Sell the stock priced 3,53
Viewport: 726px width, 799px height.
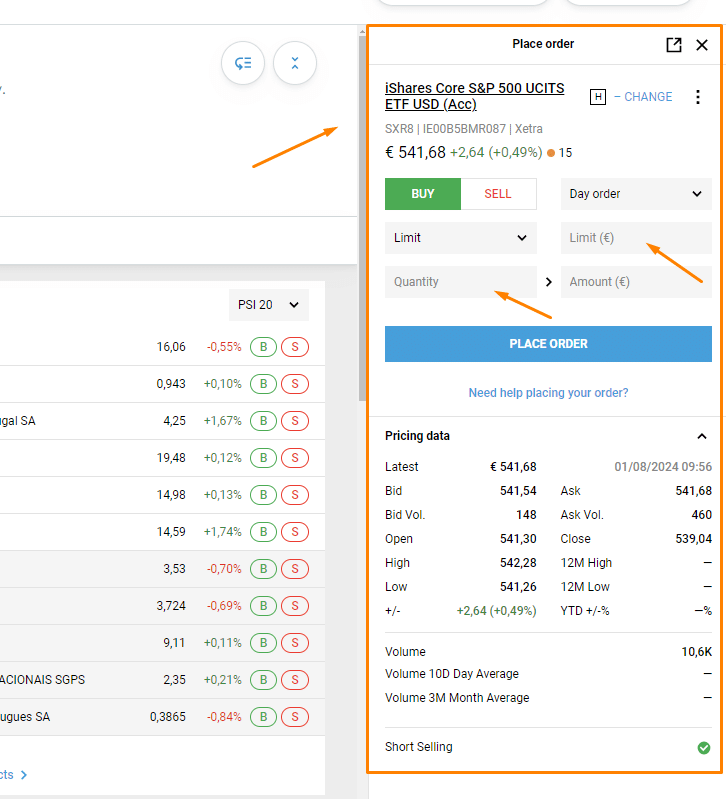(x=295, y=569)
